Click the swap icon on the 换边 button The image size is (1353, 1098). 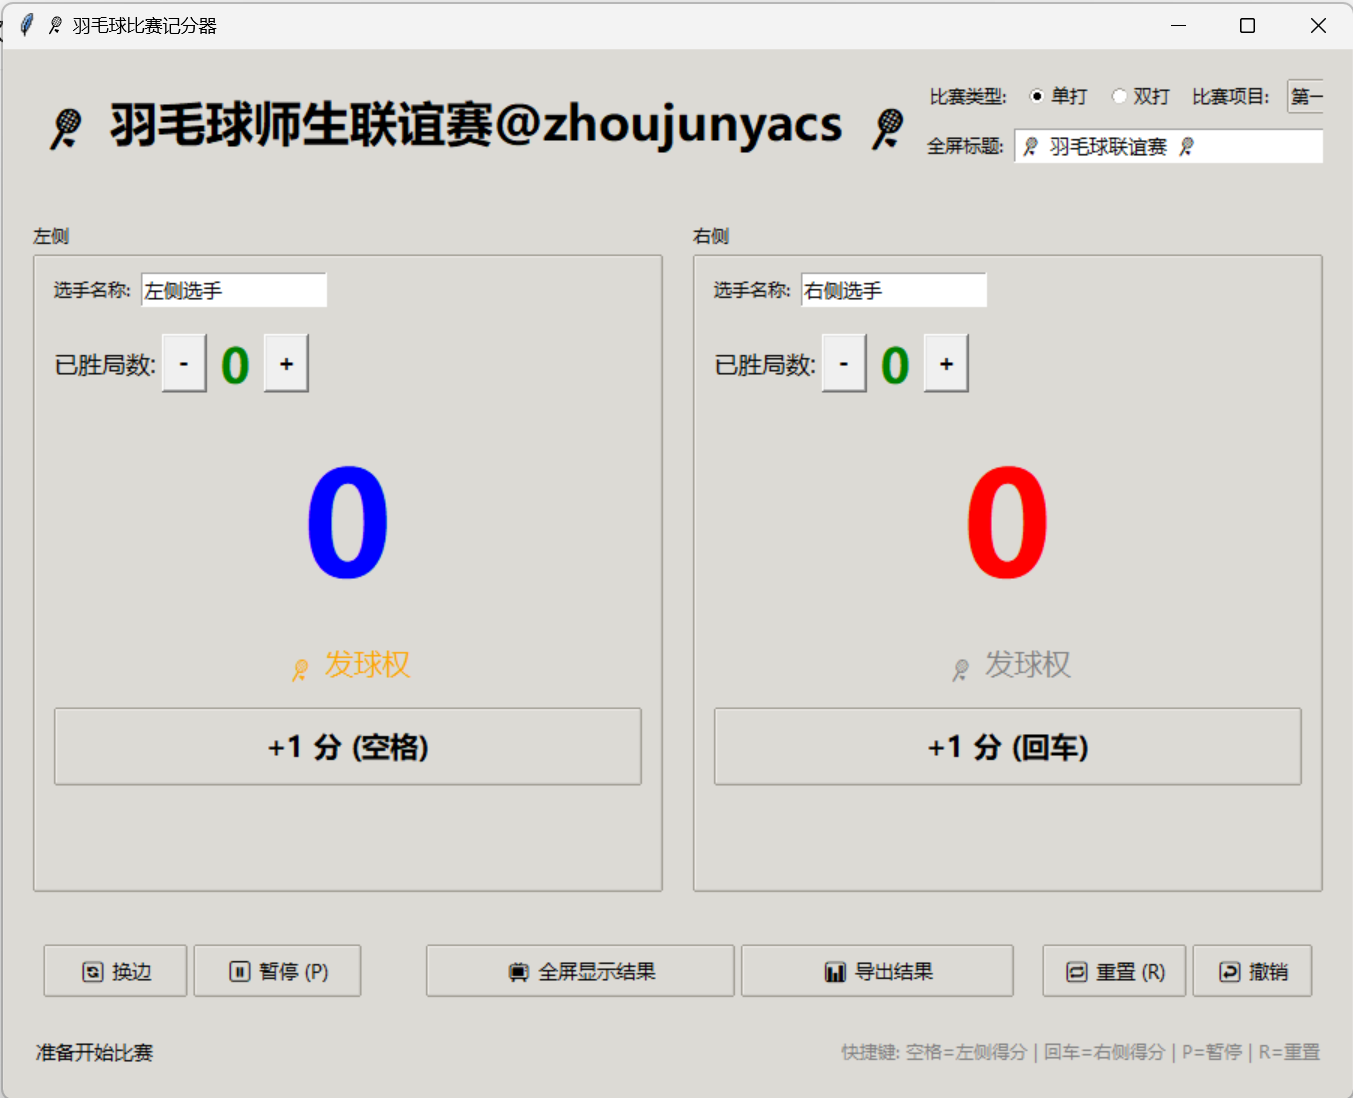(x=93, y=970)
